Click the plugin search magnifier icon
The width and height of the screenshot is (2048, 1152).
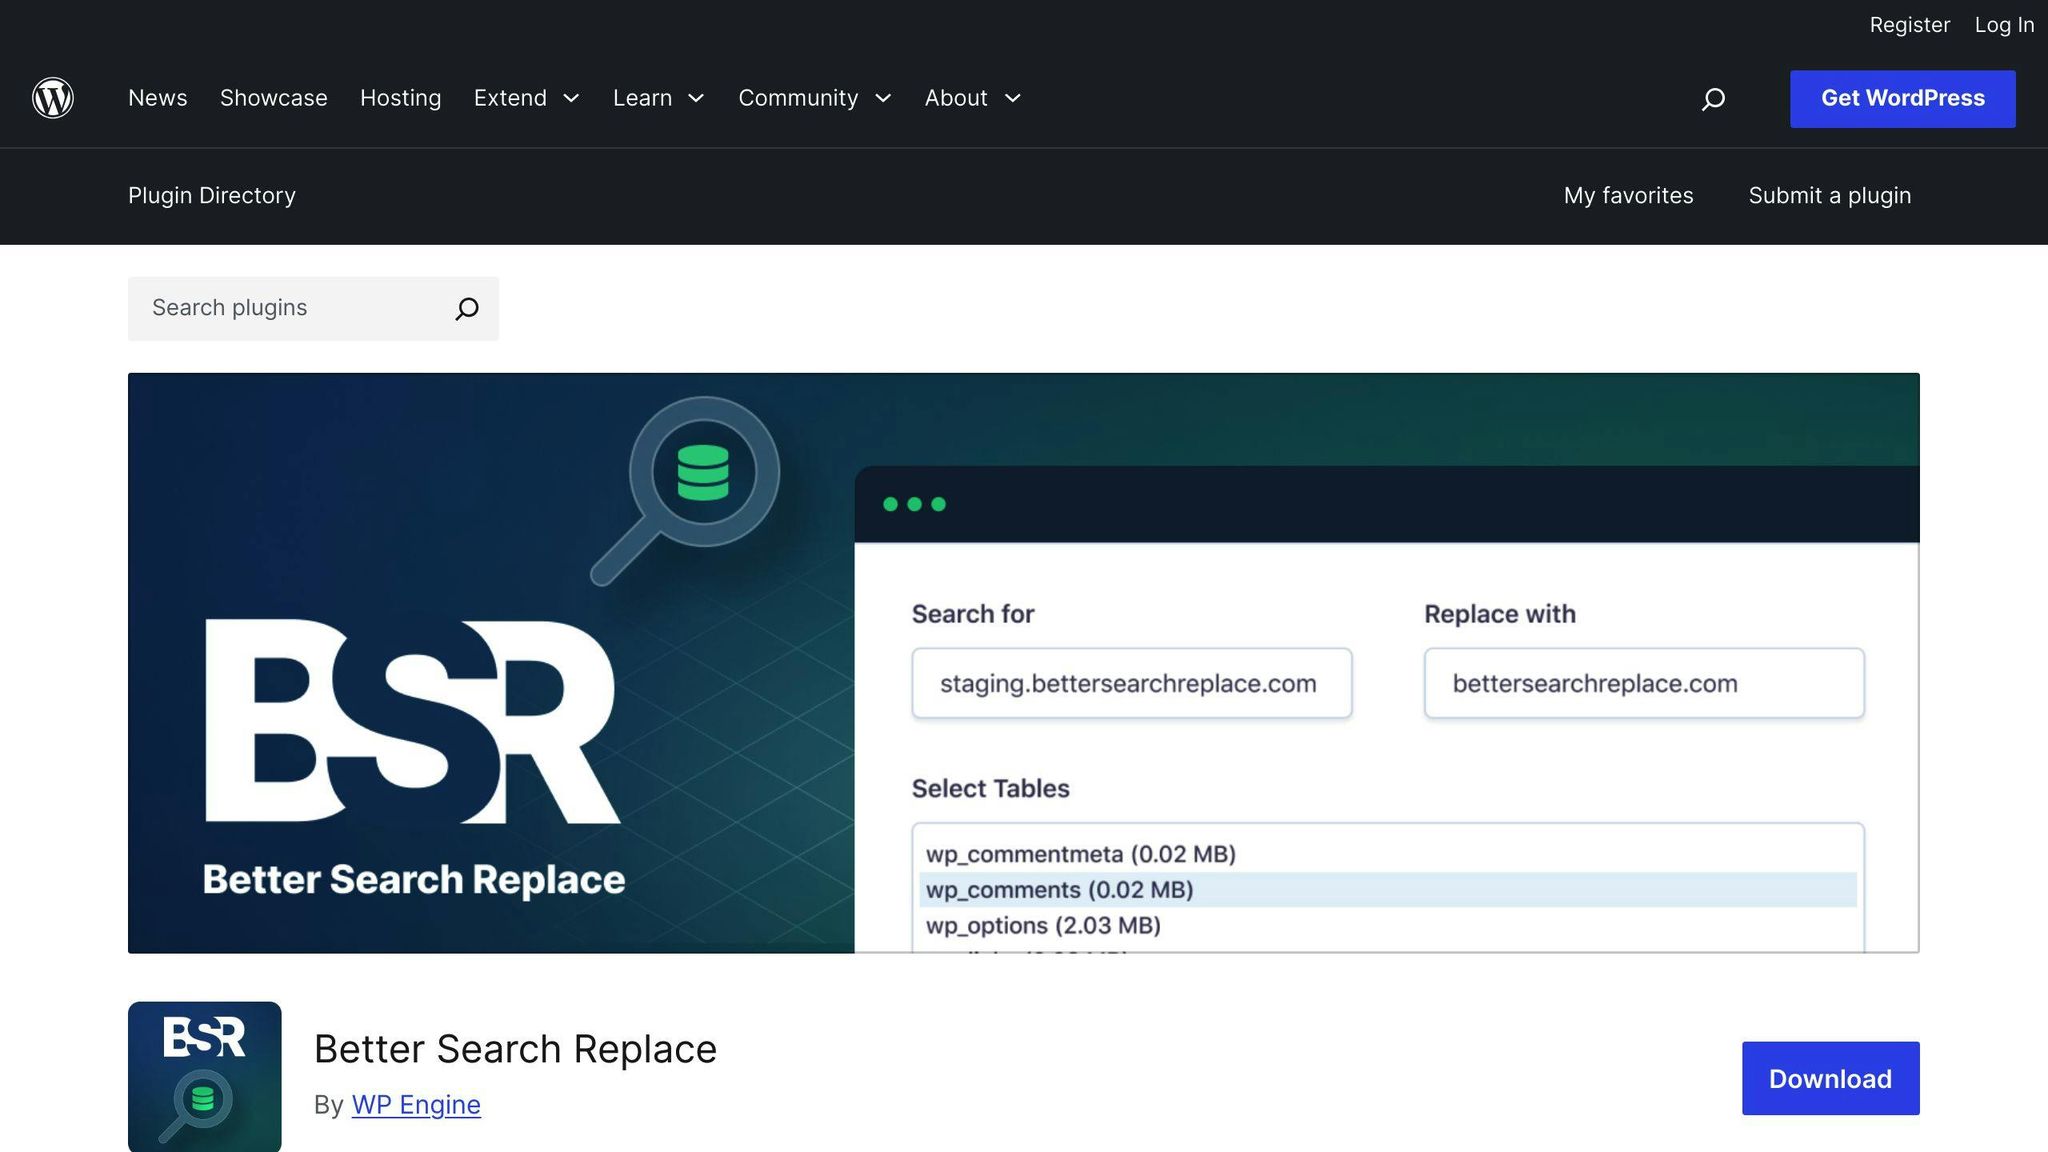466,308
